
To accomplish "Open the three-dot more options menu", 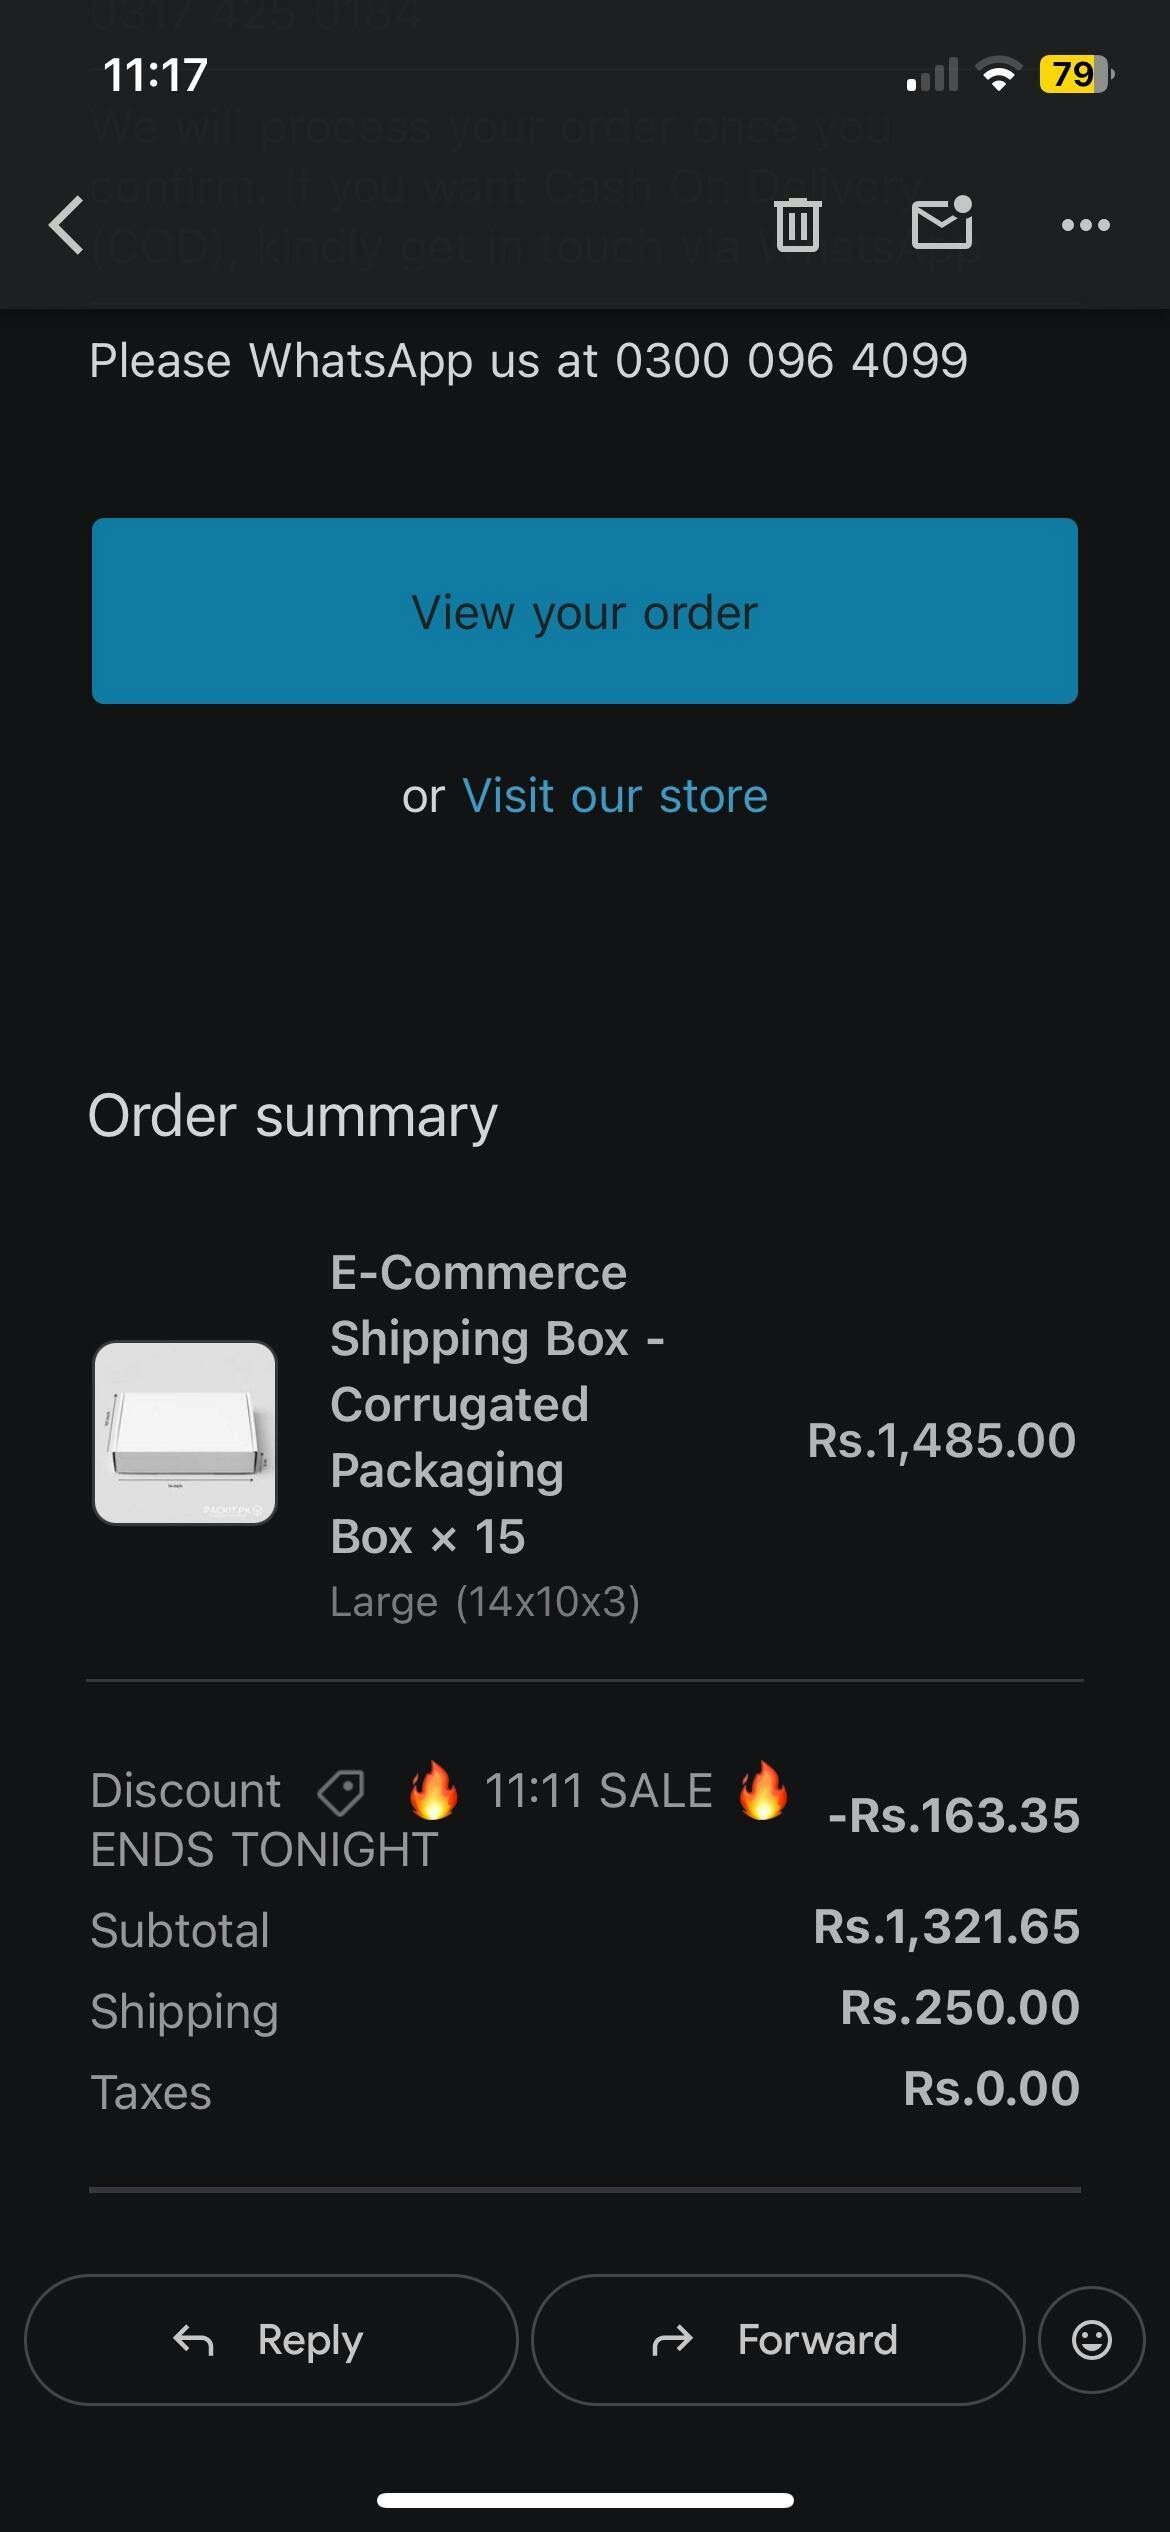I will 1085,225.
